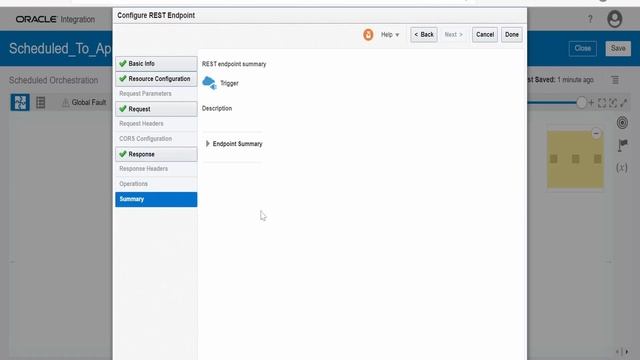Switch to canvas view icon
Screen dimensions: 640x360
click(20, 102)
